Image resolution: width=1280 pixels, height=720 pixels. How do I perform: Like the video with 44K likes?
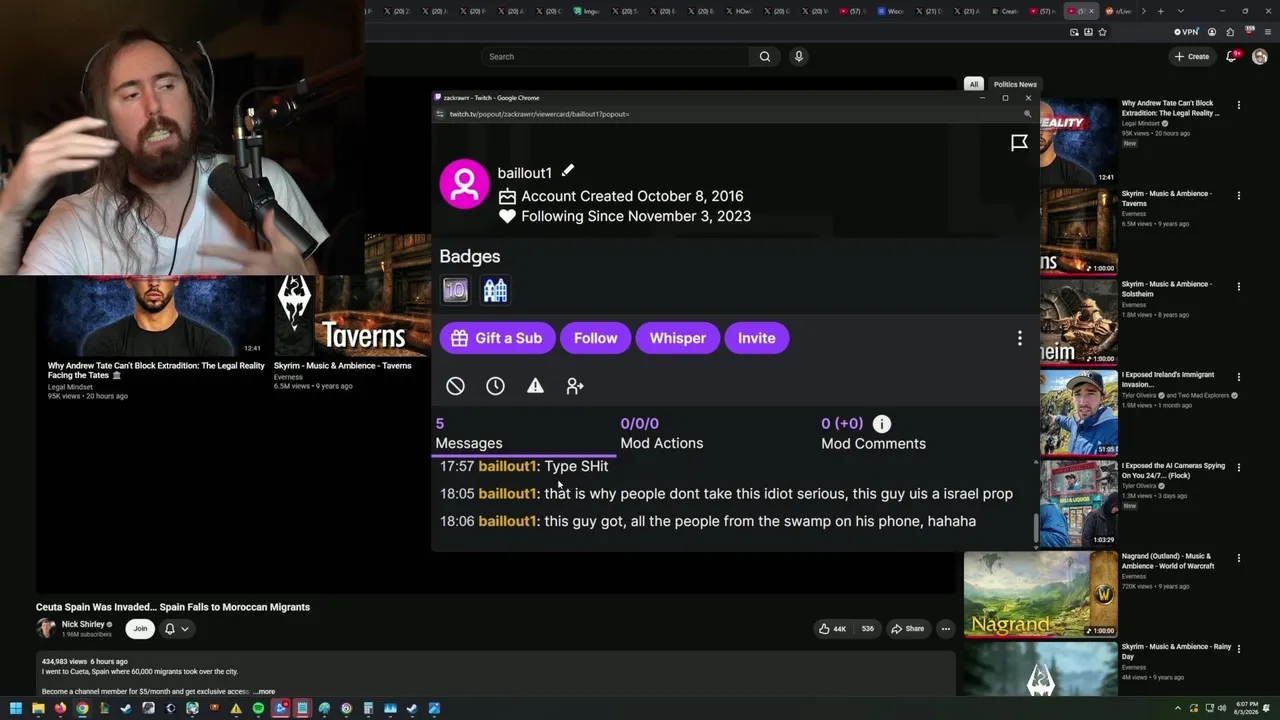coord(833,629)
